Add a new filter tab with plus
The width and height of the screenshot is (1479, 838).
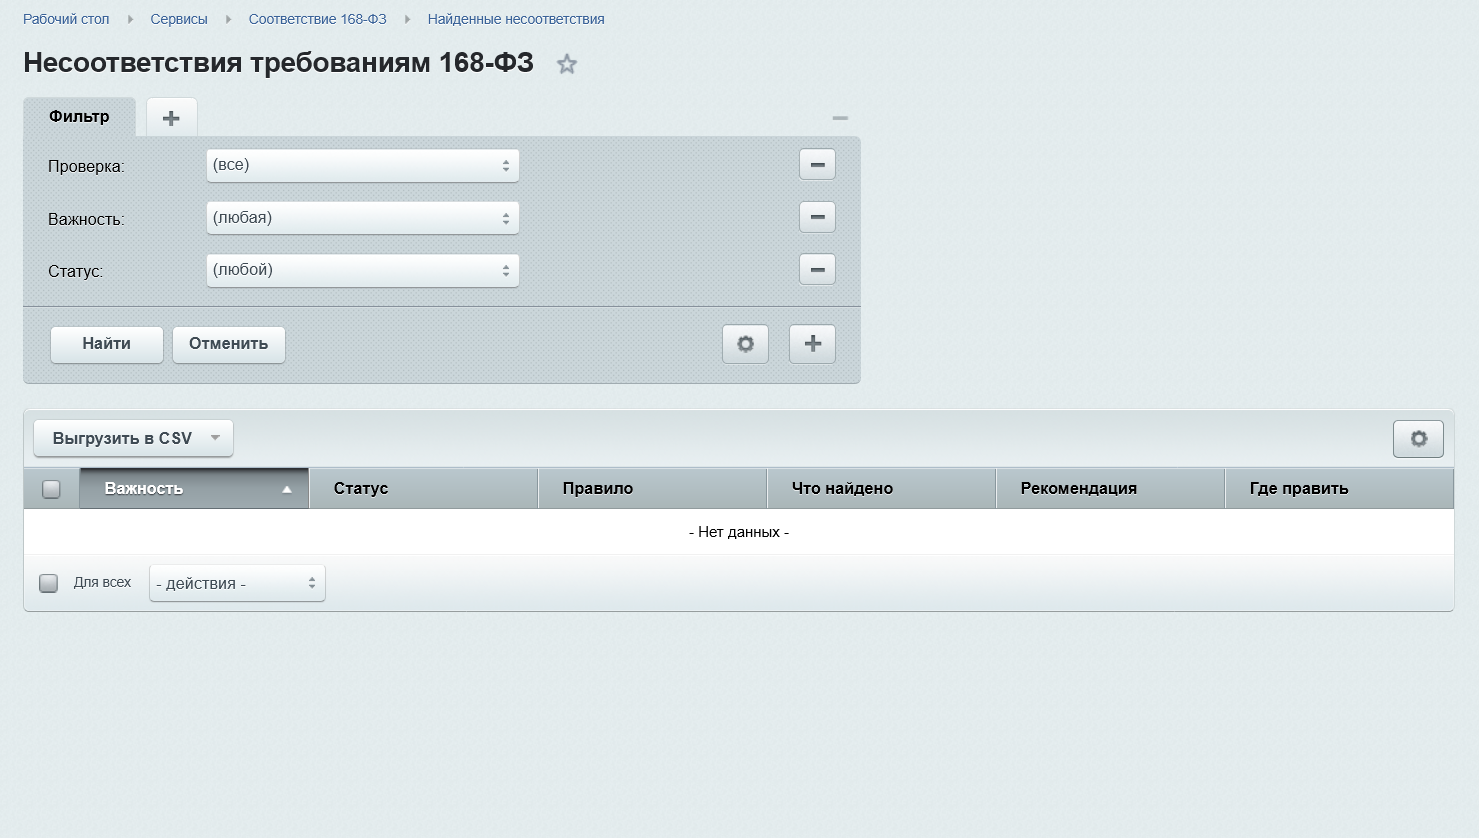pyautogui.click(x=172, y=118)
